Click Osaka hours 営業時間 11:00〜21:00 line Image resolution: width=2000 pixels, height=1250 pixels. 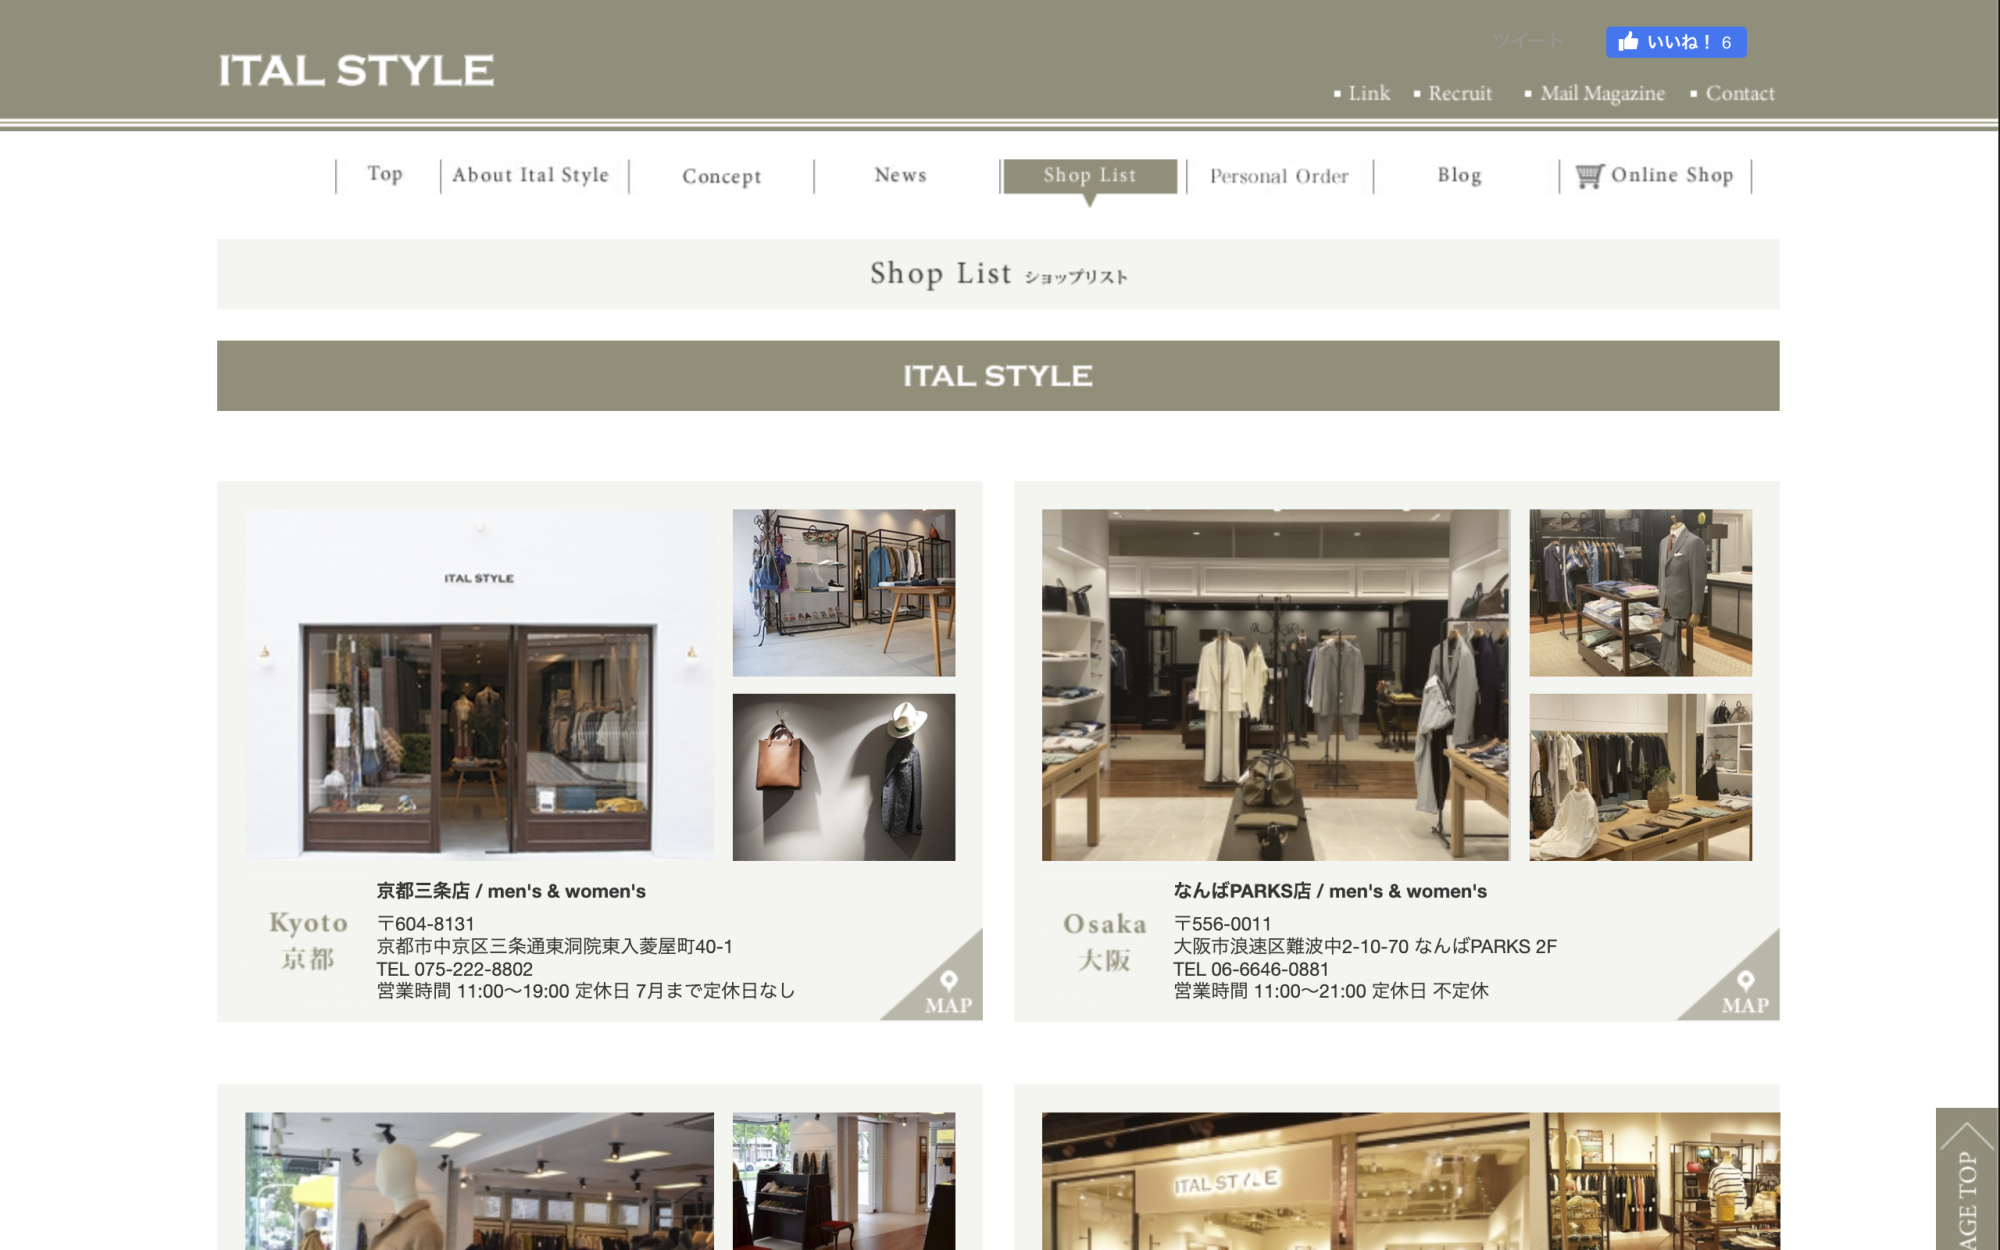point(1331,991)
